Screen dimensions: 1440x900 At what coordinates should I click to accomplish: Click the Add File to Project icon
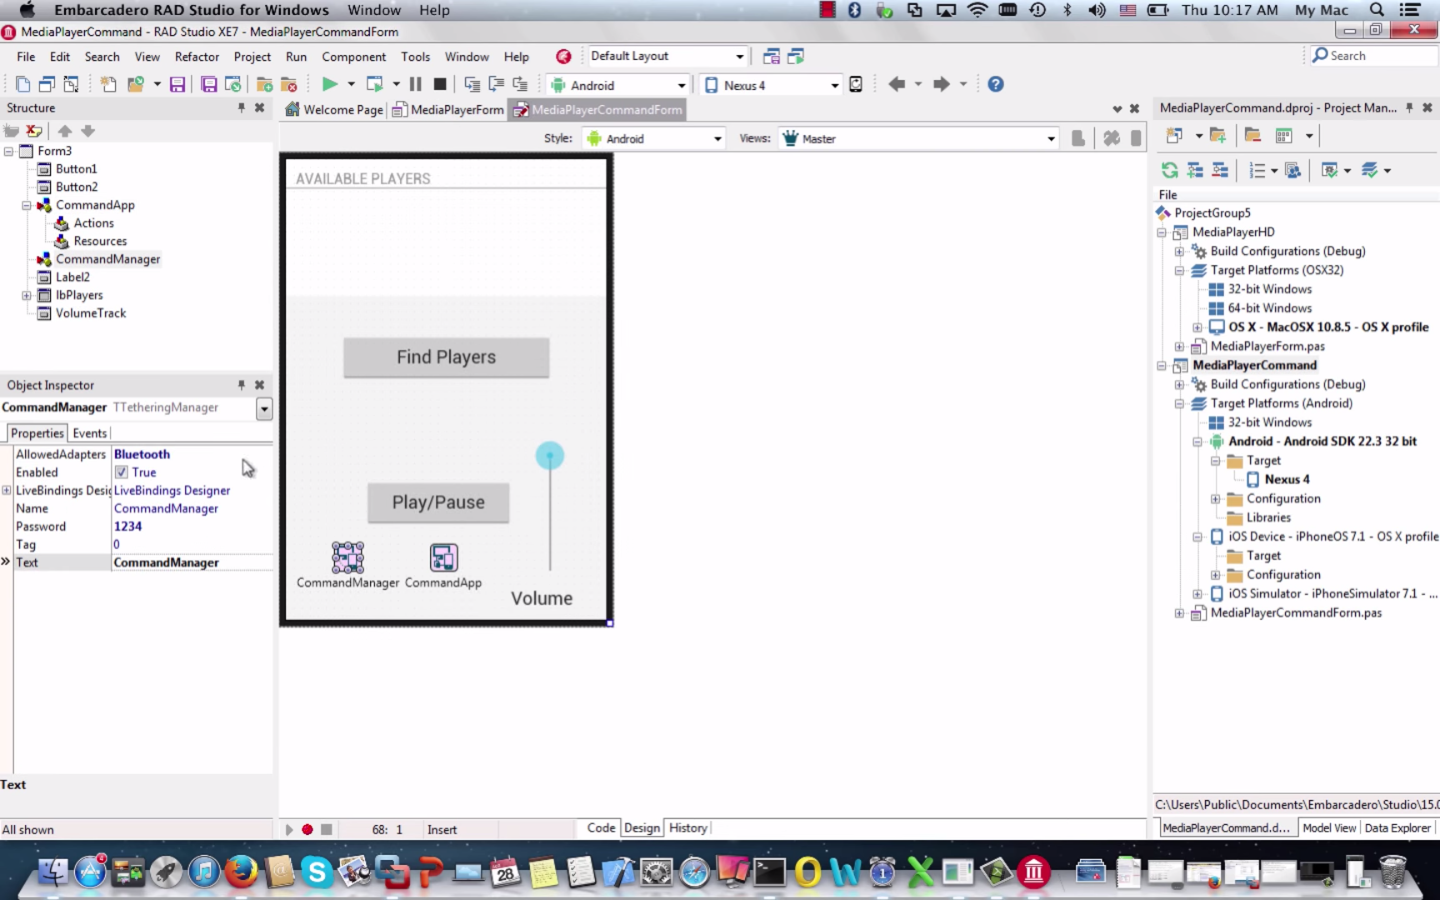[265, 85]
